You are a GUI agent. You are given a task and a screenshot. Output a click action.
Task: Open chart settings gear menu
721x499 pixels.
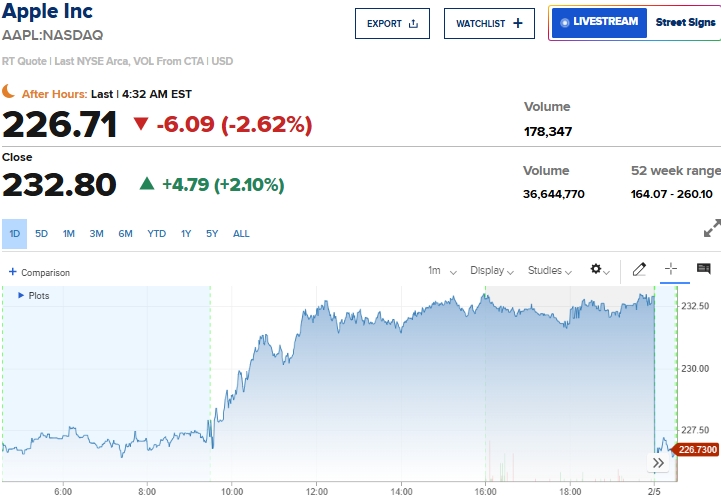(x=600, y=270)
